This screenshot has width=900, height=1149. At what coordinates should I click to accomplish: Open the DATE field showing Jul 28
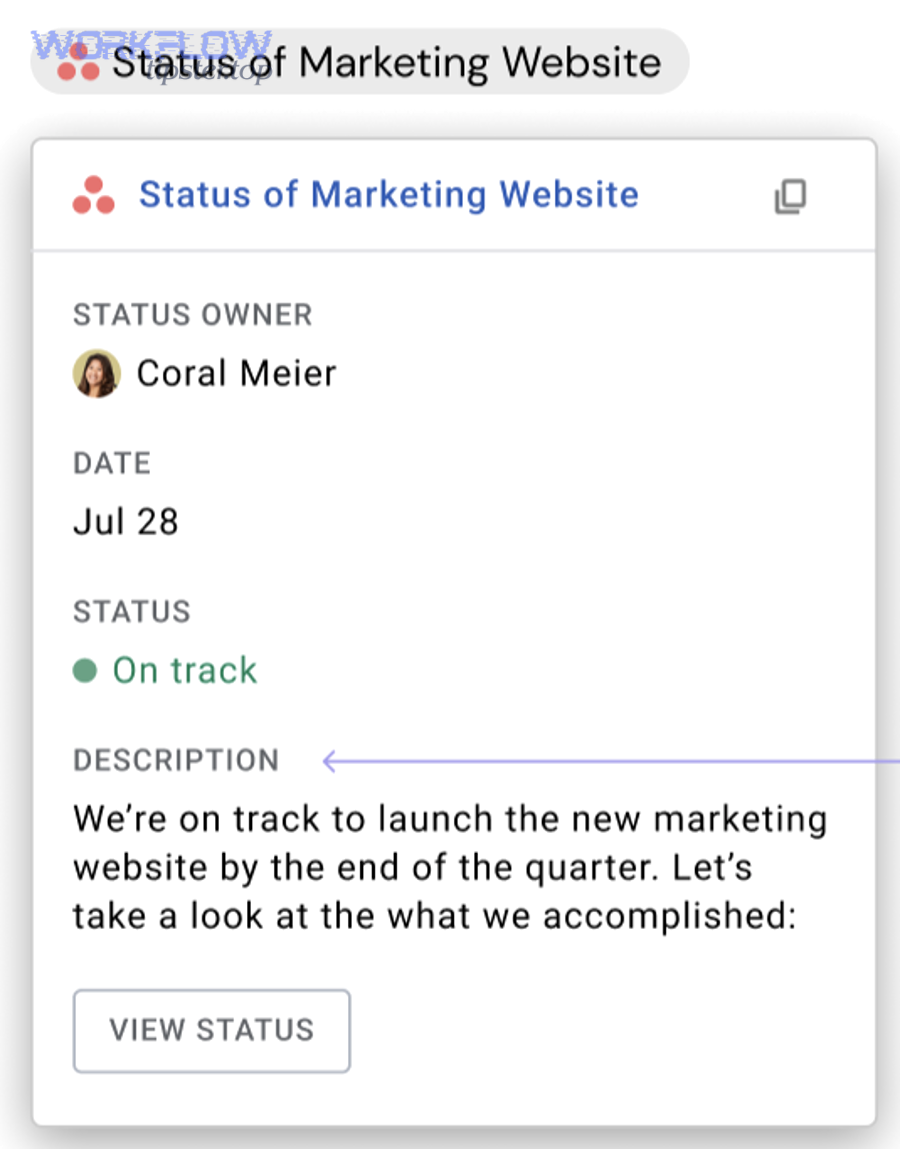pos(124,520)
